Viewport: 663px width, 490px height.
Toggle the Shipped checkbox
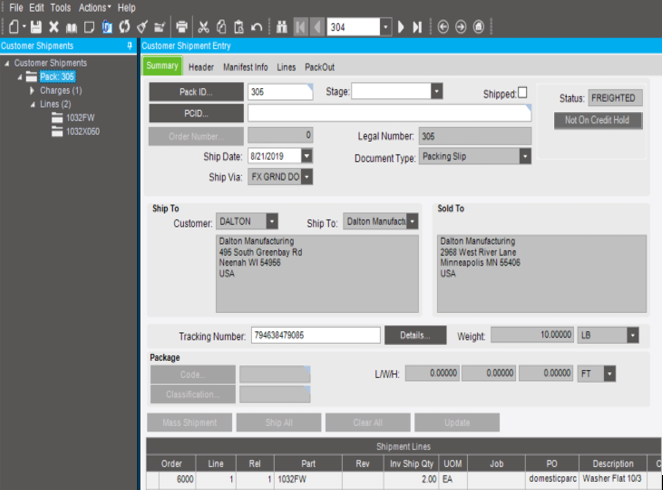coord(523,93)
